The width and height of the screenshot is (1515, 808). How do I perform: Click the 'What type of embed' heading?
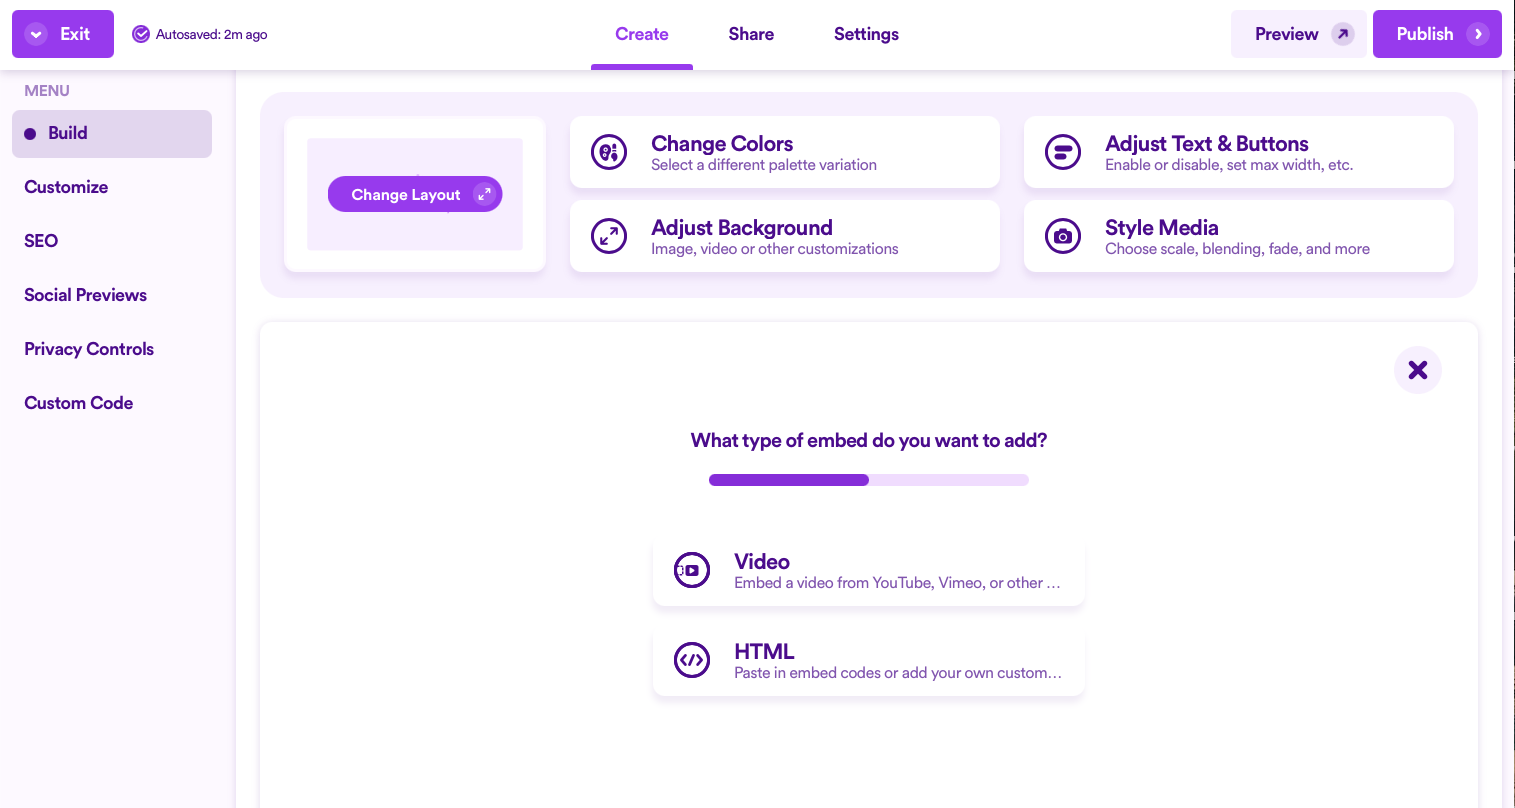(x=869, y=441)
